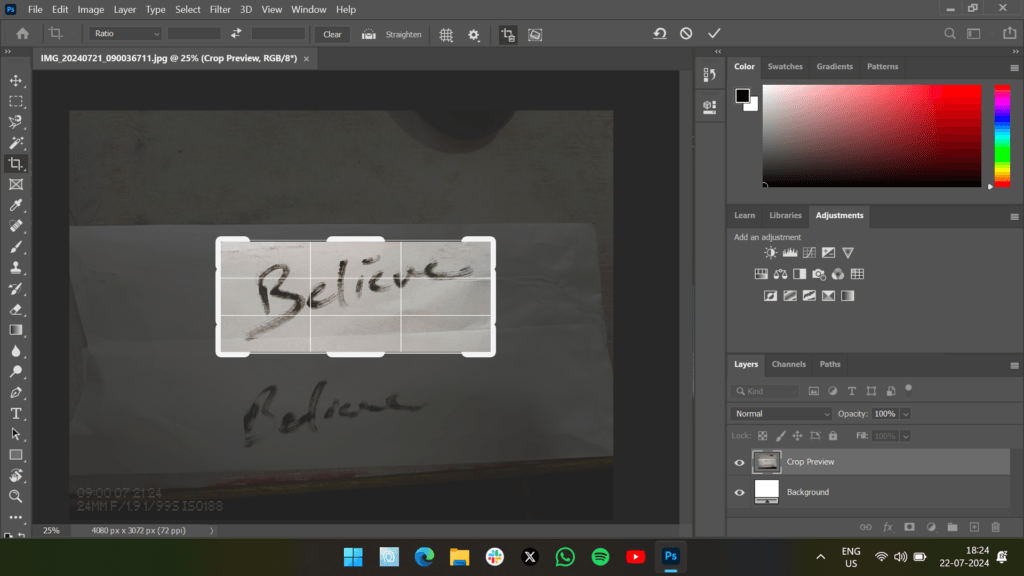This screenshot has width=1024, height=576.
Task: Switch to the Channels tab
Action: 788,364
